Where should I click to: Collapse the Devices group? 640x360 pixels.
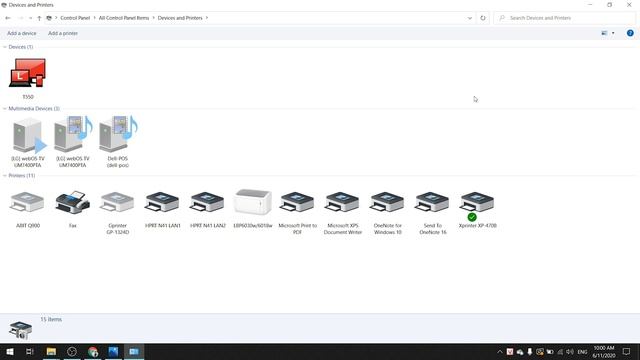4,47
